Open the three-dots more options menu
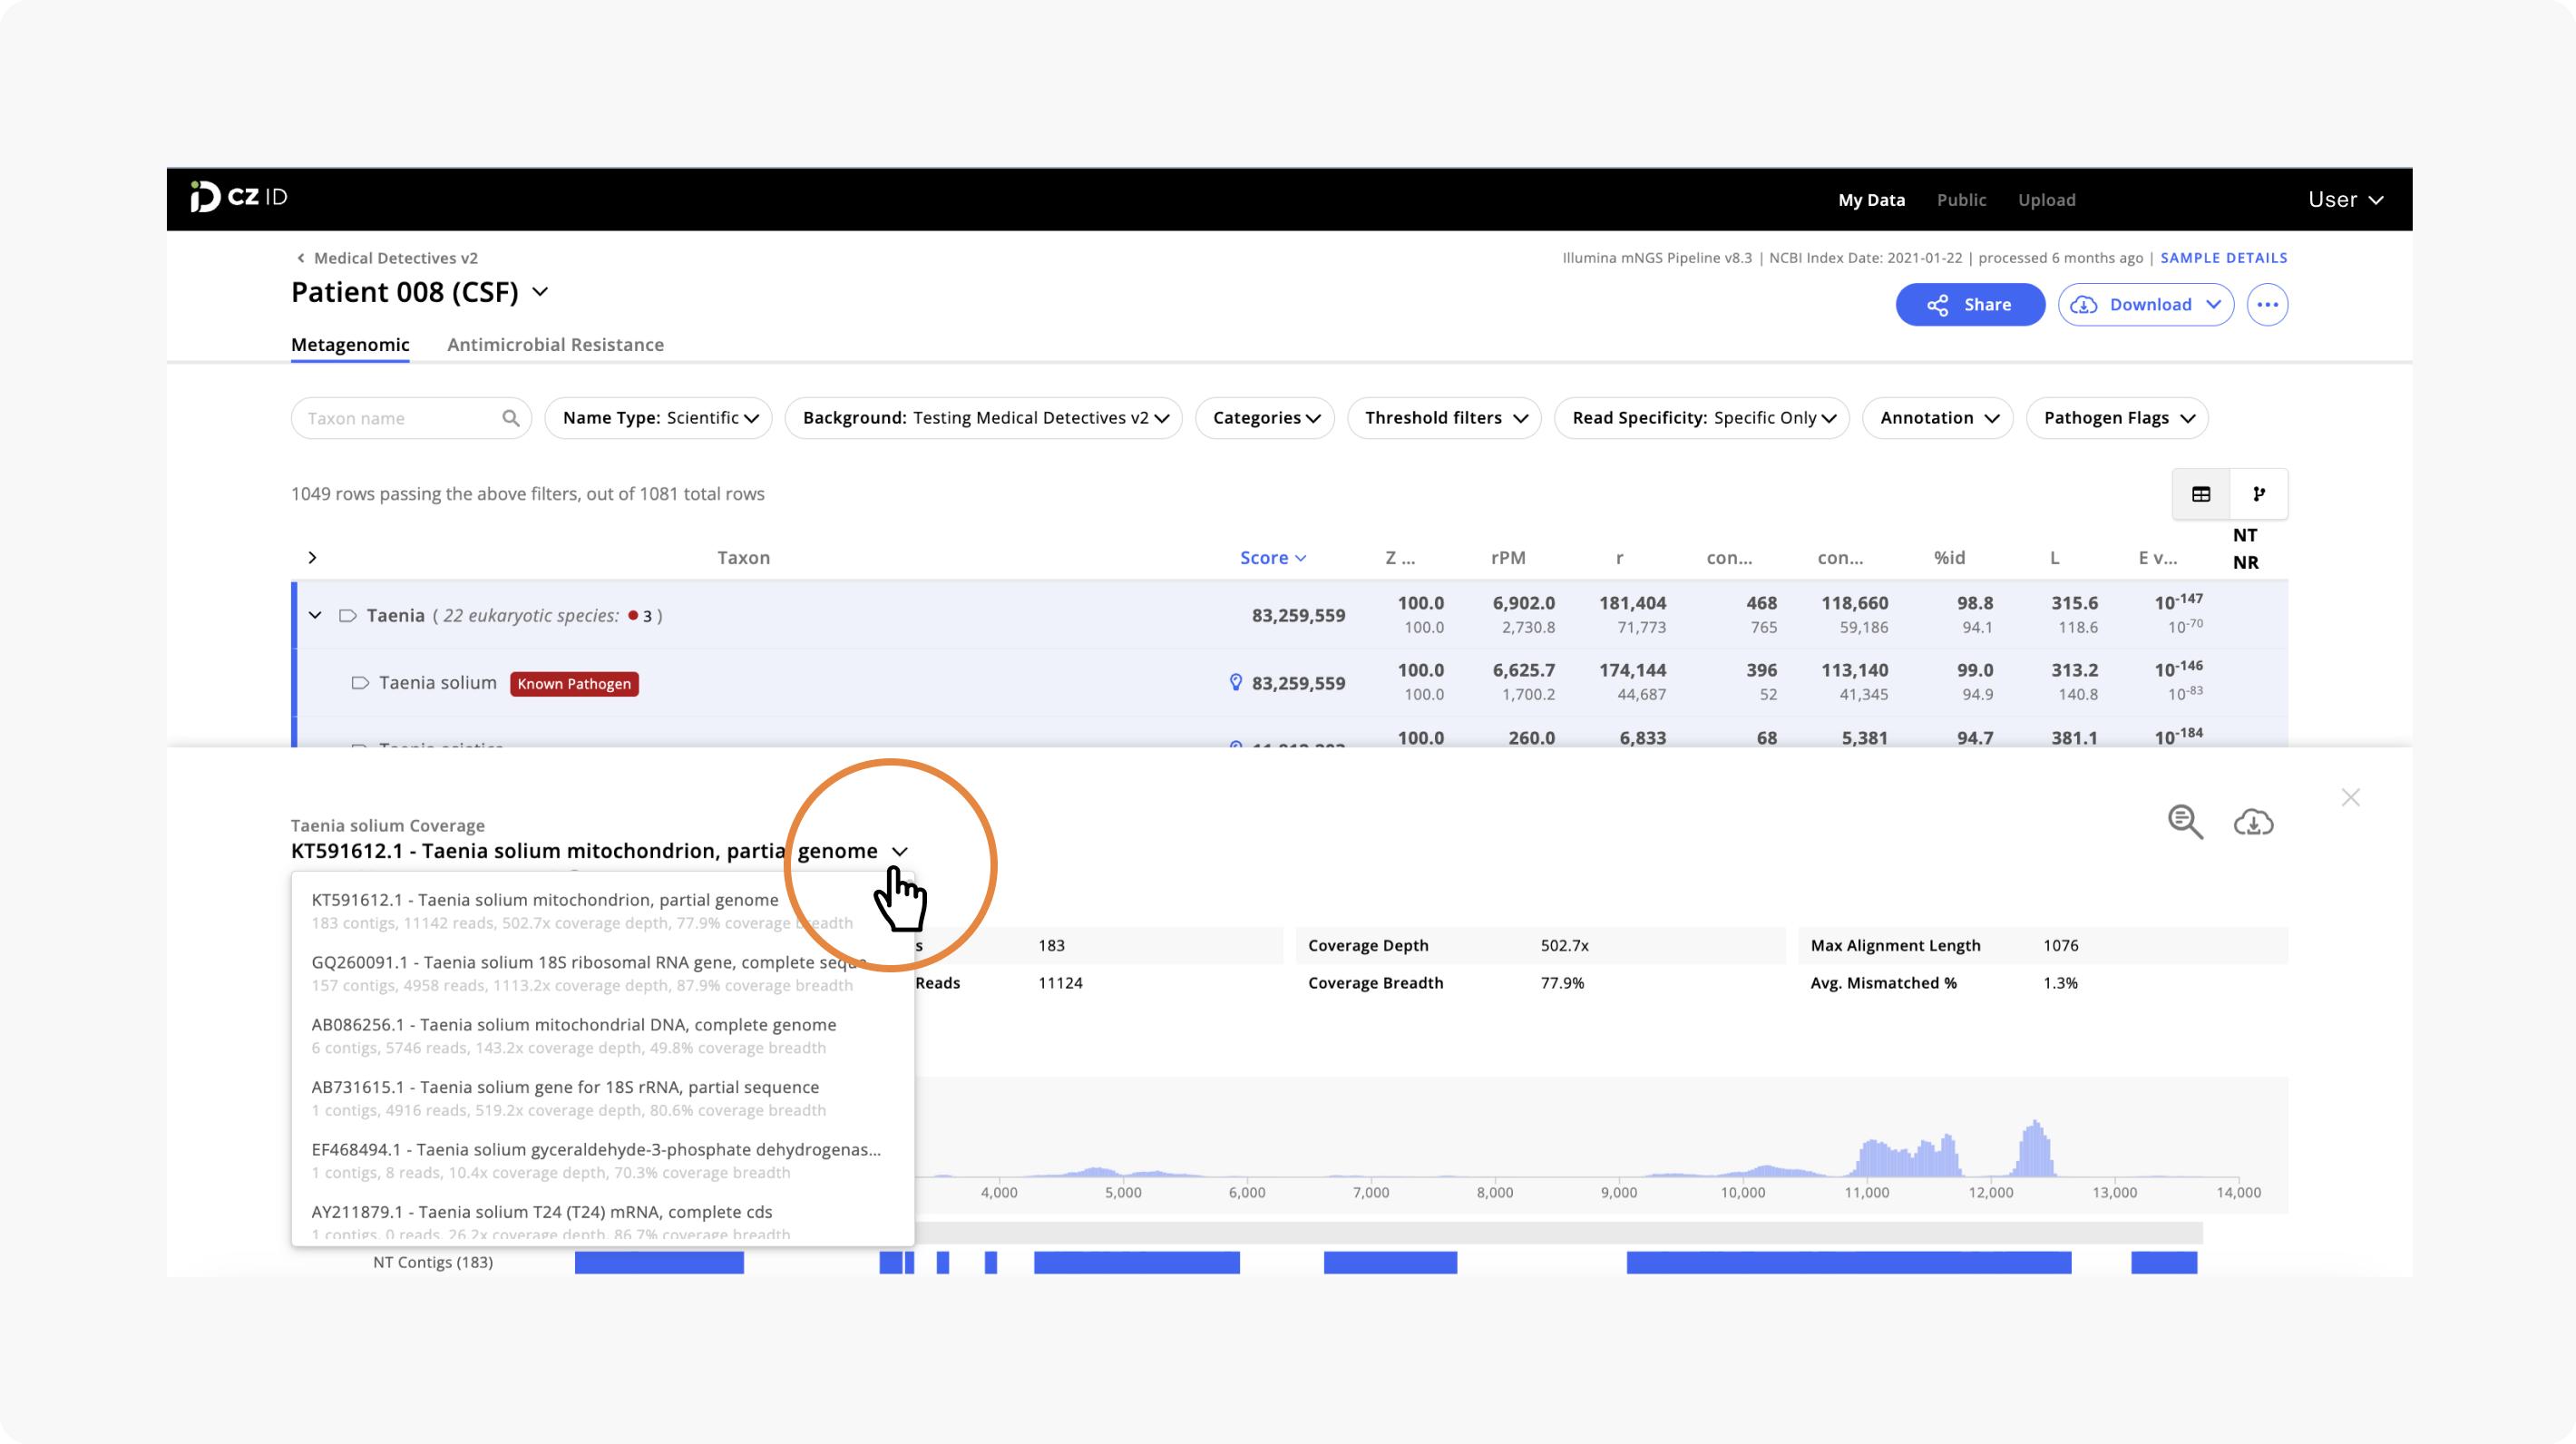 (x=2267, y=305)
